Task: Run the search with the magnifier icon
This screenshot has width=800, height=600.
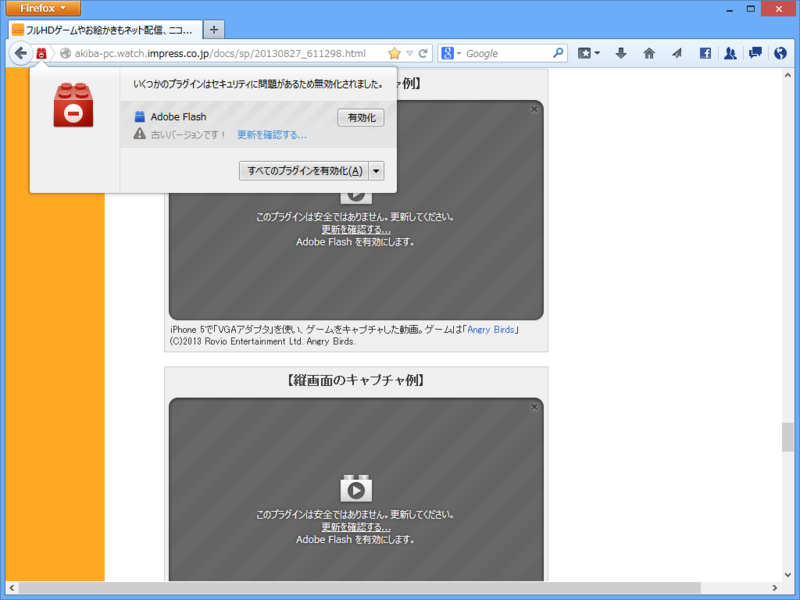Action: pyautogui.click(x=558, y=53)
